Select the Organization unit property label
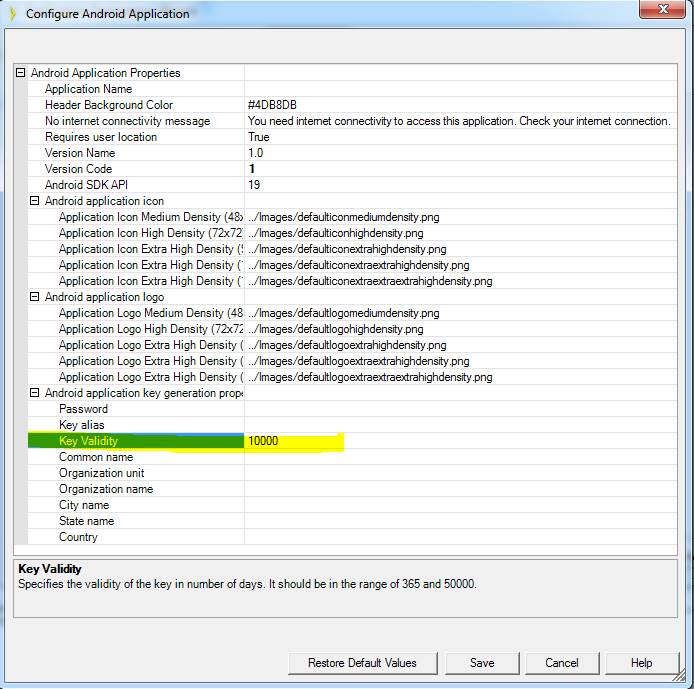This screenshot has width=694, height=689. pyautogui.click(x=101, y=473)
